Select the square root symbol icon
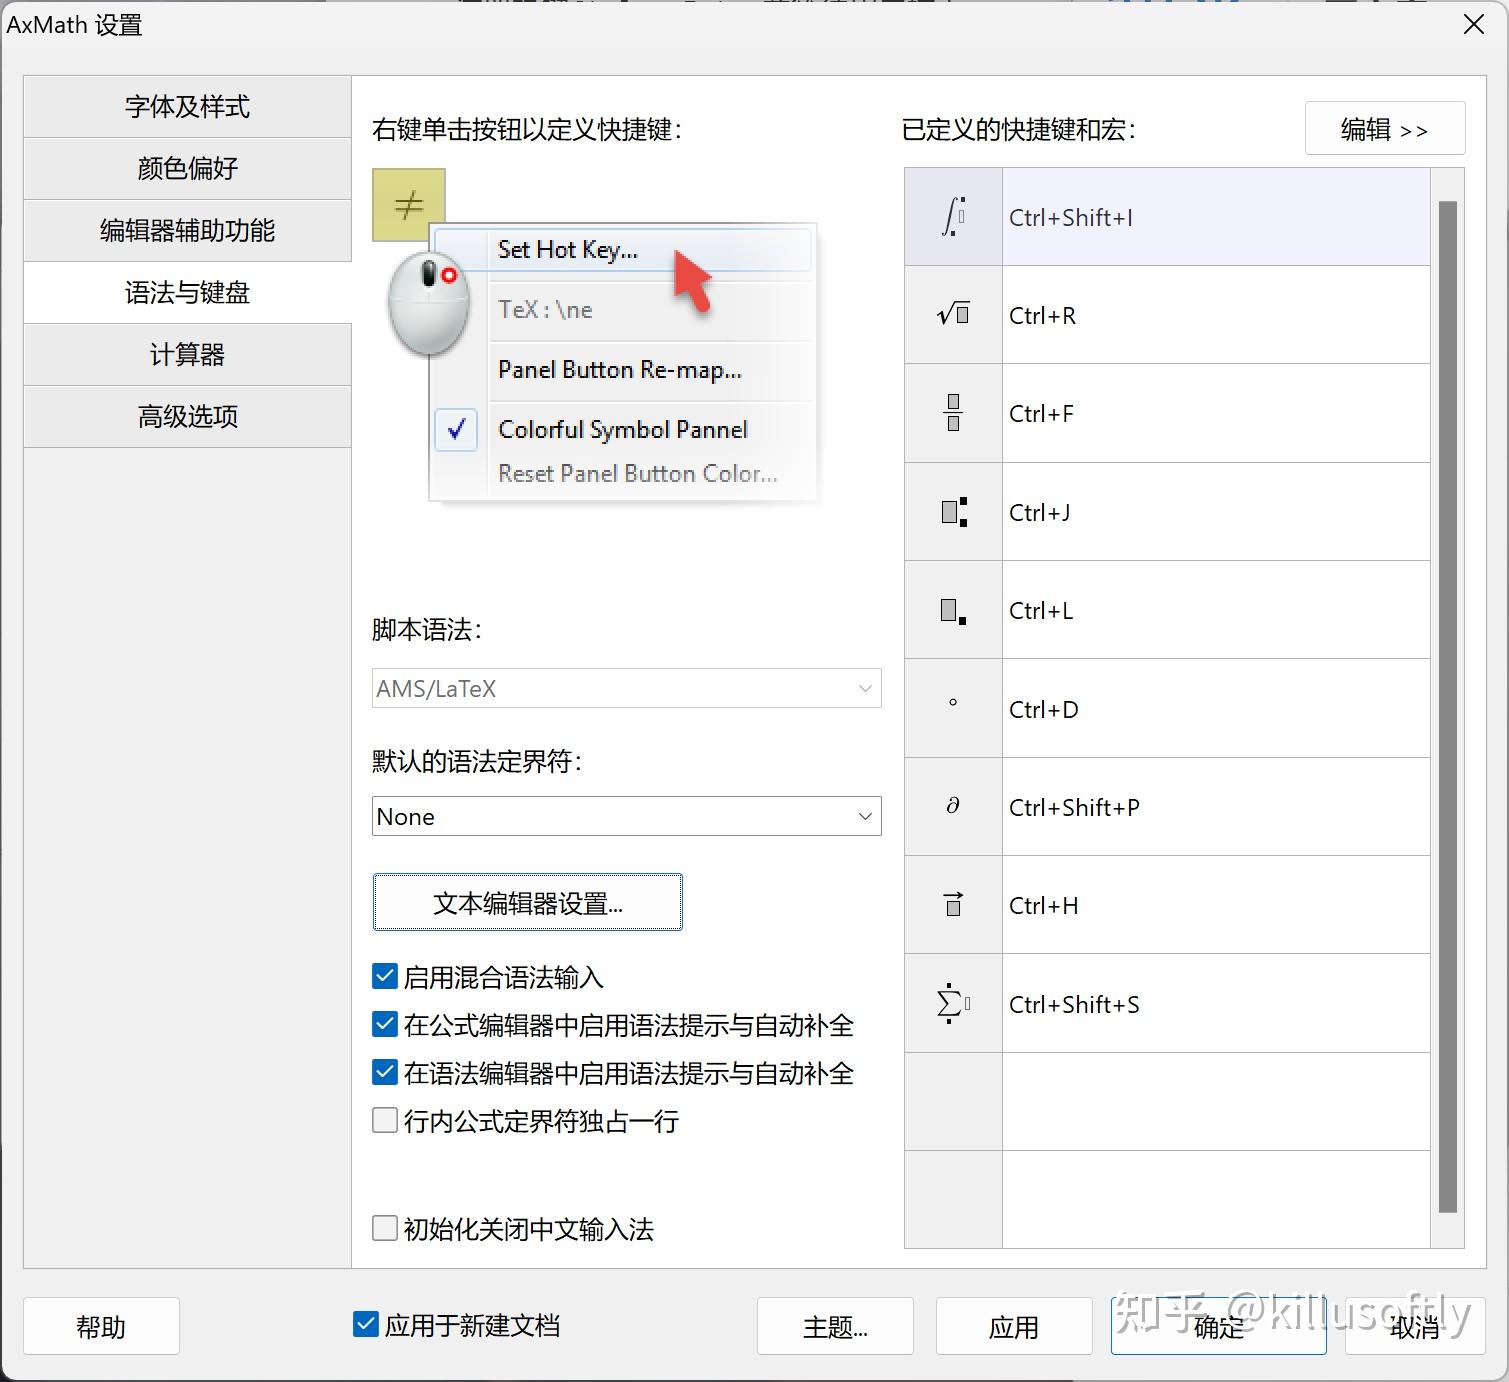The height and width of the screenshot is (1382, 1509). (x=952, y=314)
